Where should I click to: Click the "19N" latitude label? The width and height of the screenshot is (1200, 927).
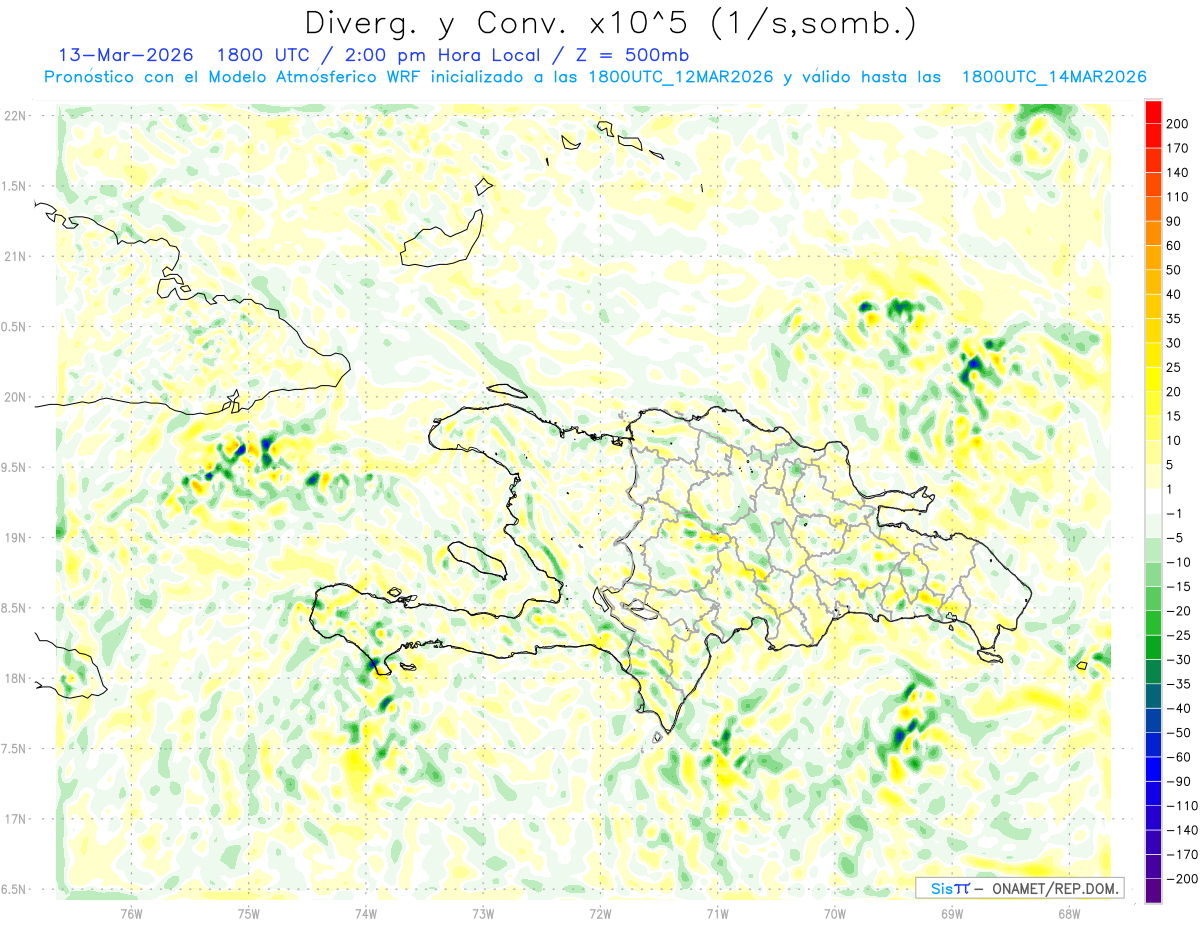pos(15,537)
